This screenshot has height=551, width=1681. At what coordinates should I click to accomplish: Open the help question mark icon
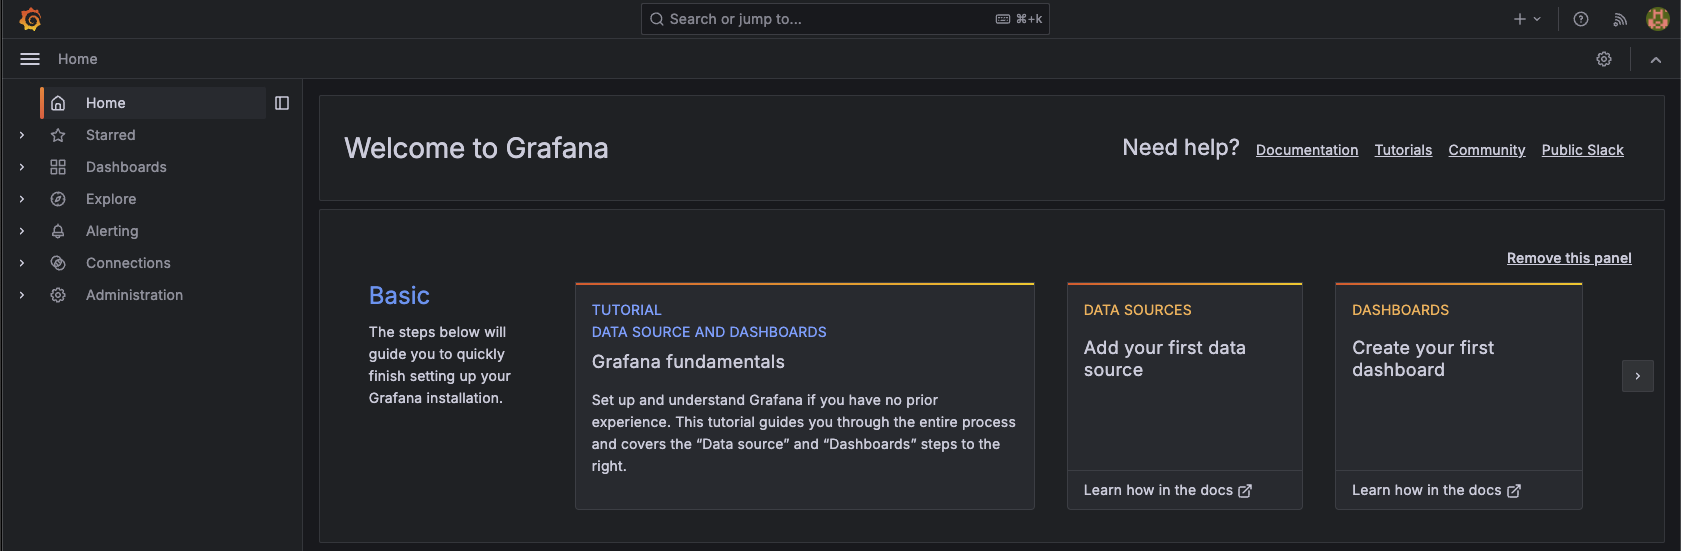pos(1581,19)
